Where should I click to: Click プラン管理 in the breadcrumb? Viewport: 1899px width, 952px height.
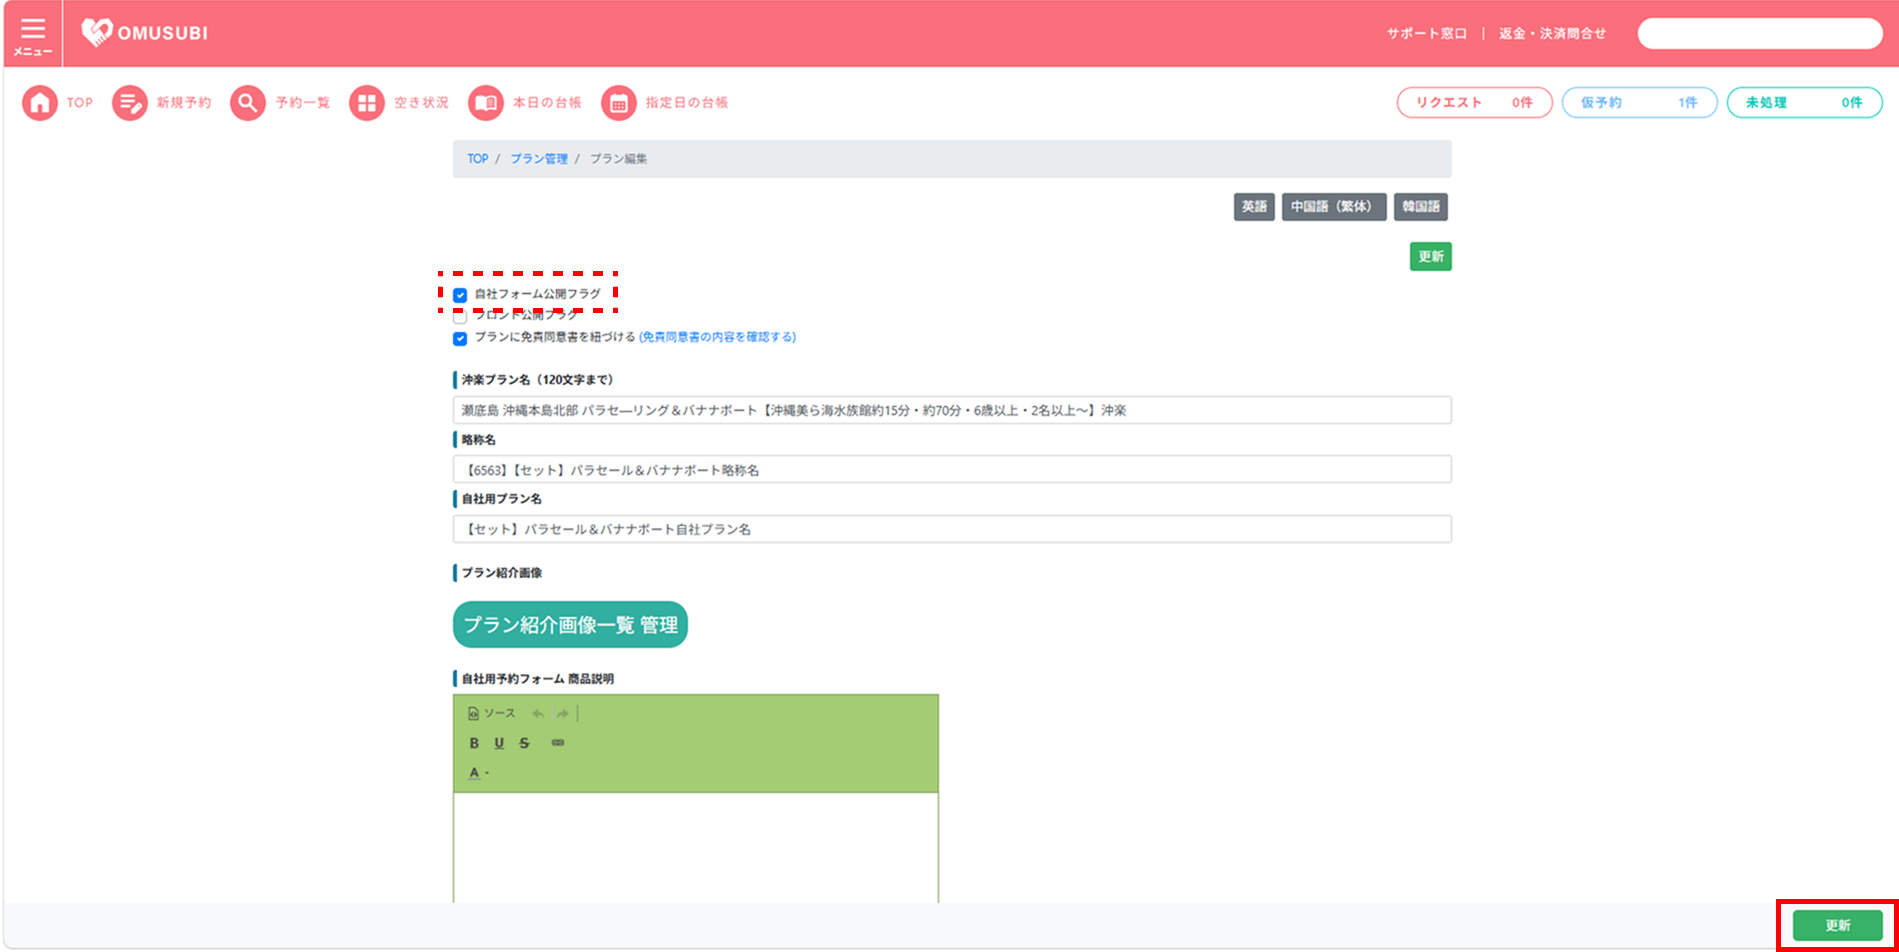[x=539, y=159]
